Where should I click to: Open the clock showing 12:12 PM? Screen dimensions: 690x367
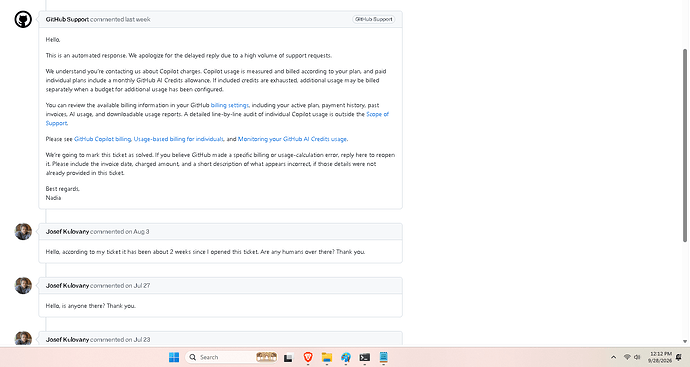click(660, 357)
